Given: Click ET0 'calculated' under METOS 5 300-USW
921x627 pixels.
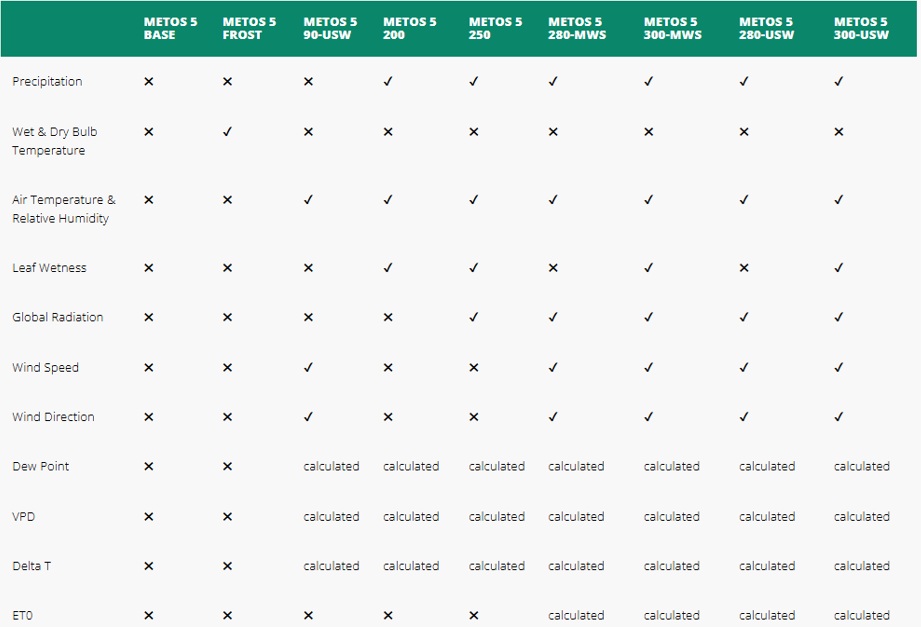Looking at the screenshot, I should tap(862, 615).
